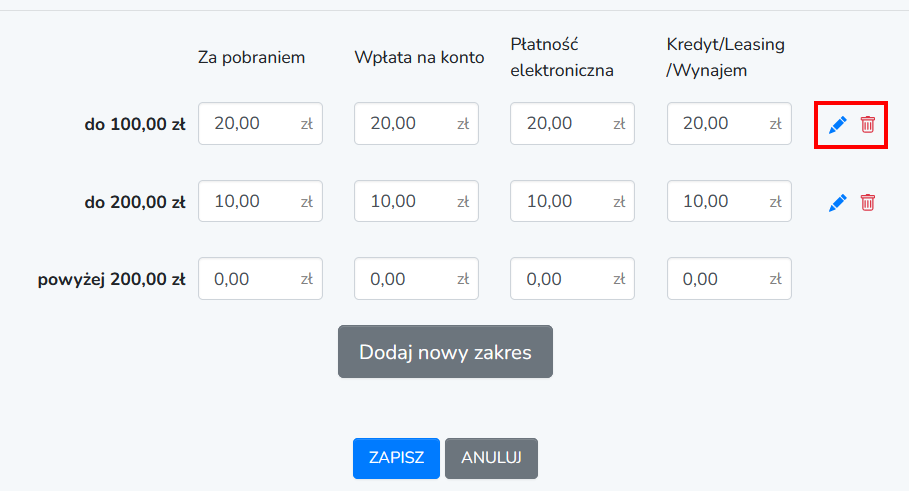Click Płatność elektroniczna field for do 100,00 zł
Viewport: 909px width, 491px height.
572,123
